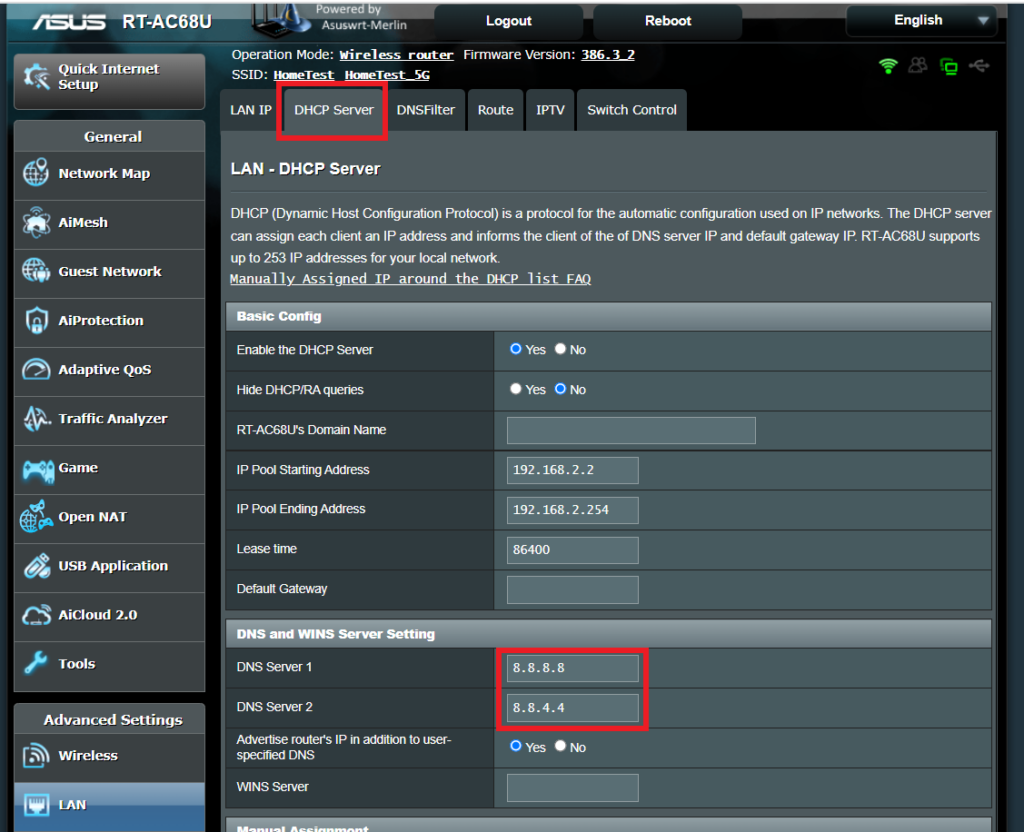Open the English language dropdown
This screenshot has width=1024, height=832.
(921, 21)
